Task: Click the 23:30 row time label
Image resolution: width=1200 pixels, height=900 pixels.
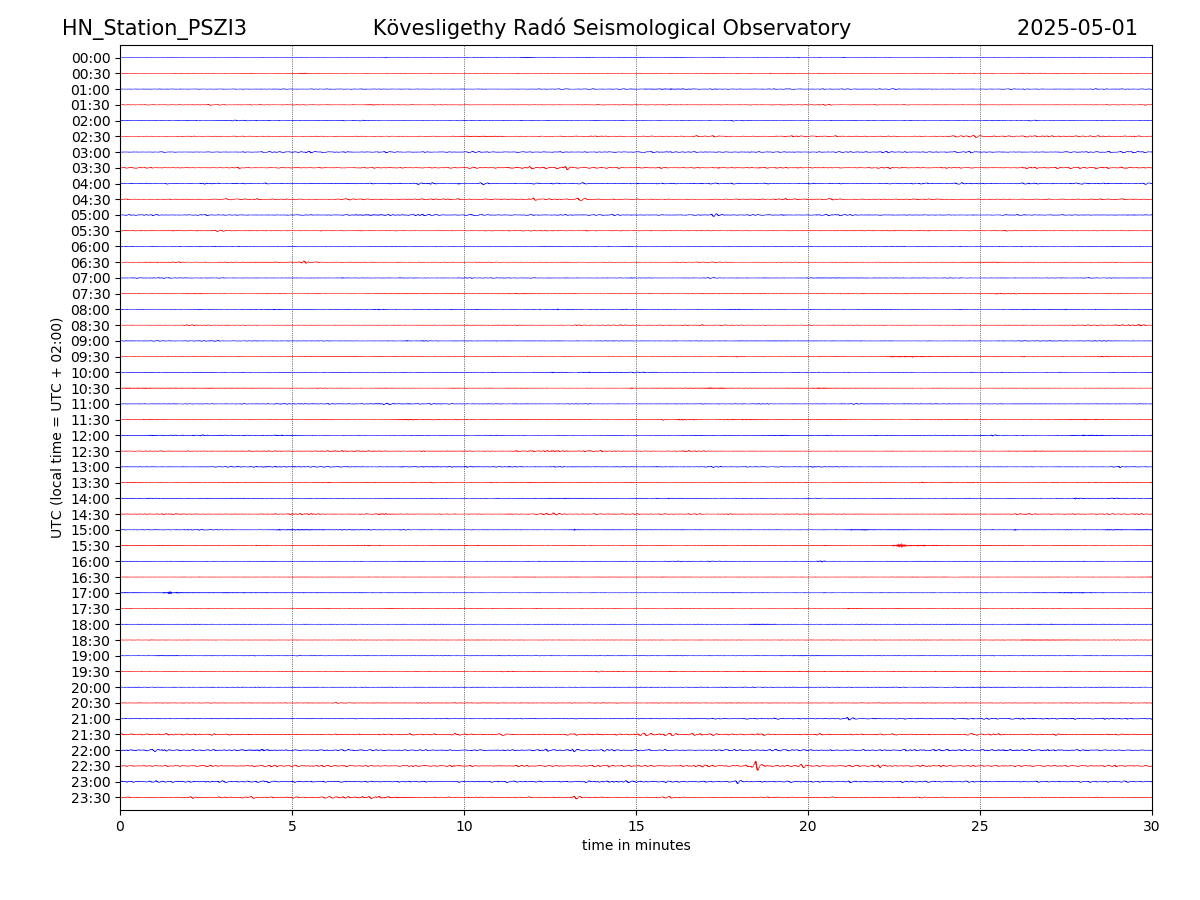Action: (90, 798)
